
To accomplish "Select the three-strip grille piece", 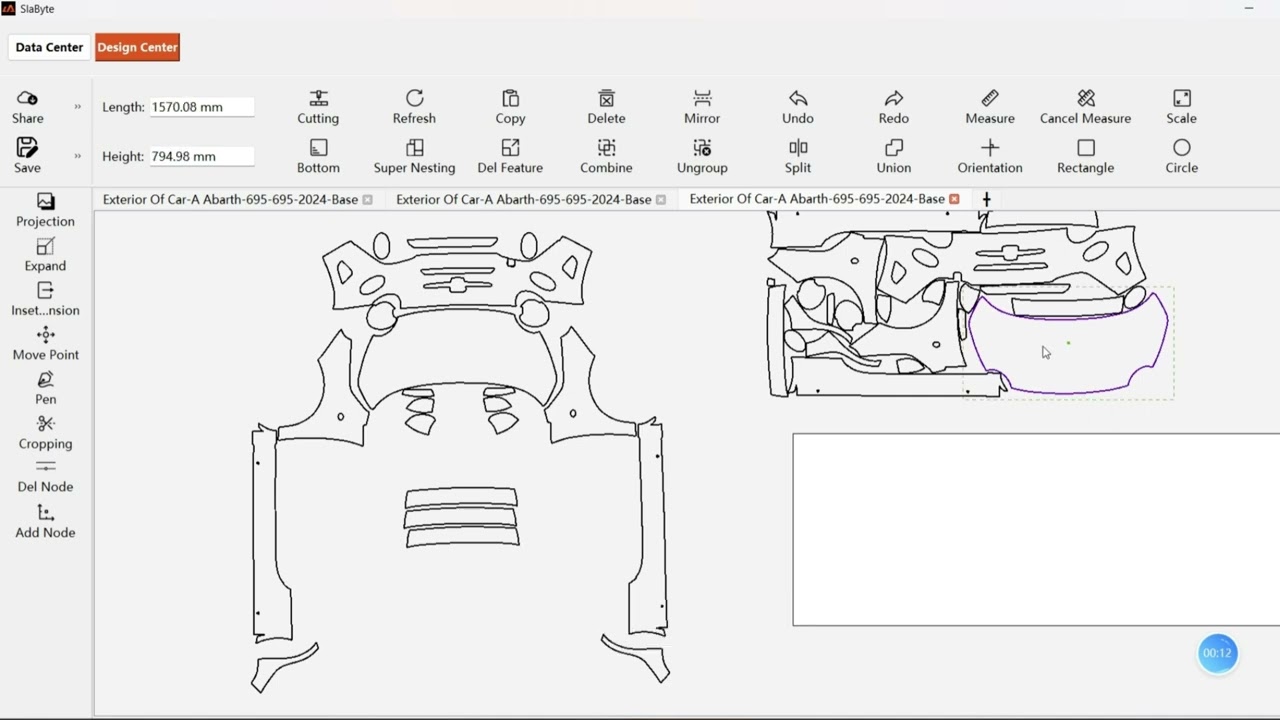I will 461,517.
